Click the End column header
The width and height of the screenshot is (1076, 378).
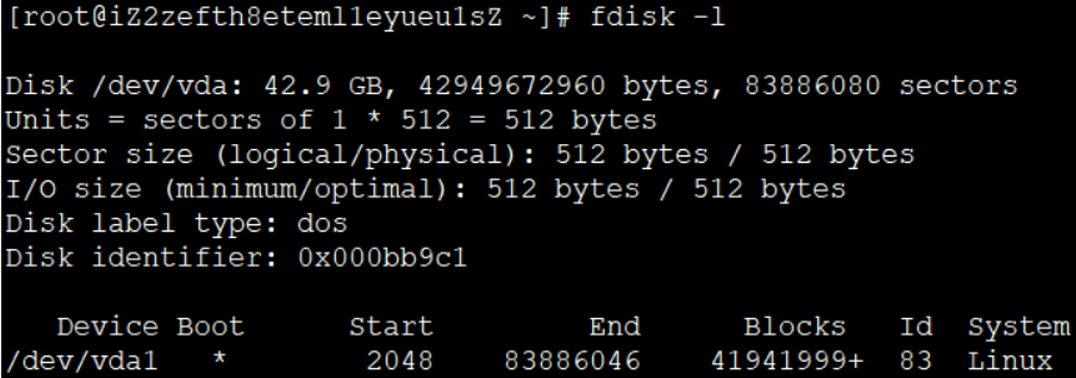pyautogui.click(x=614, y=327)
